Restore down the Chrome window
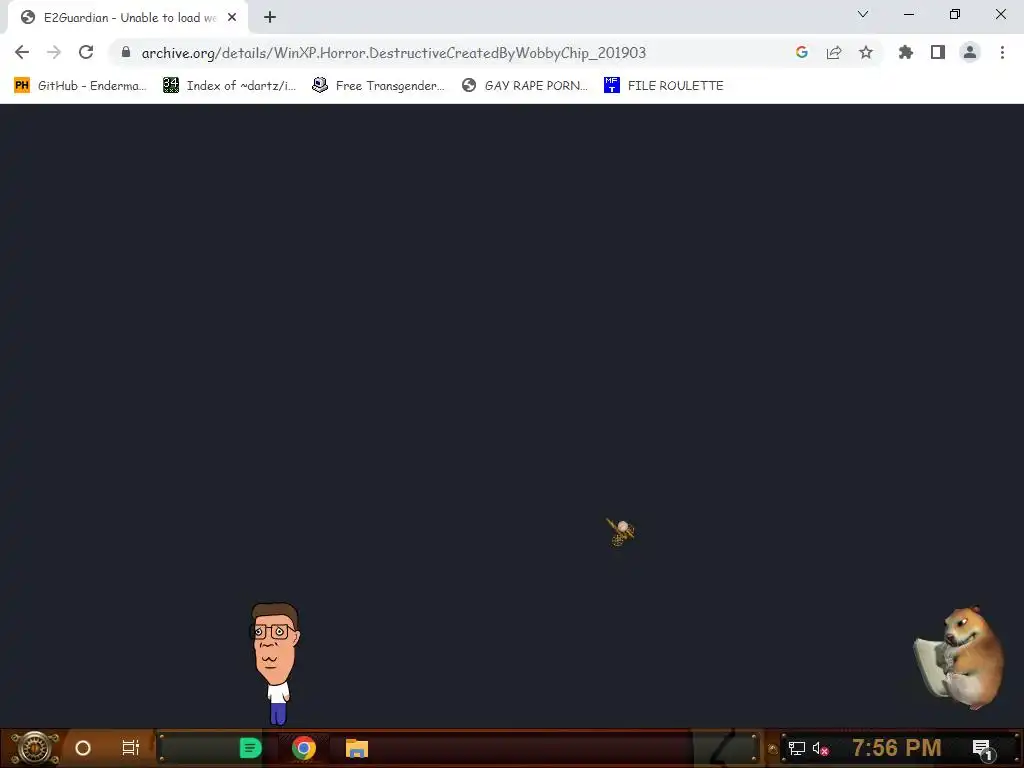Image resolution: width=1024 pixels, height=768 pixels. 955,14
